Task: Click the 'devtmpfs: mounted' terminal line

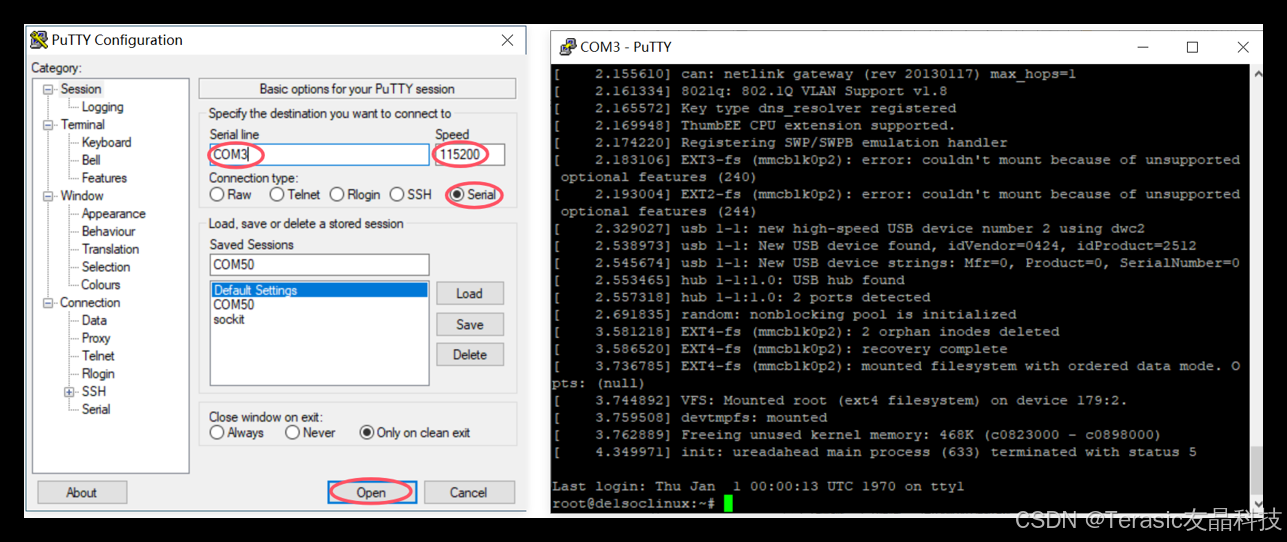Action: [690, 417]
